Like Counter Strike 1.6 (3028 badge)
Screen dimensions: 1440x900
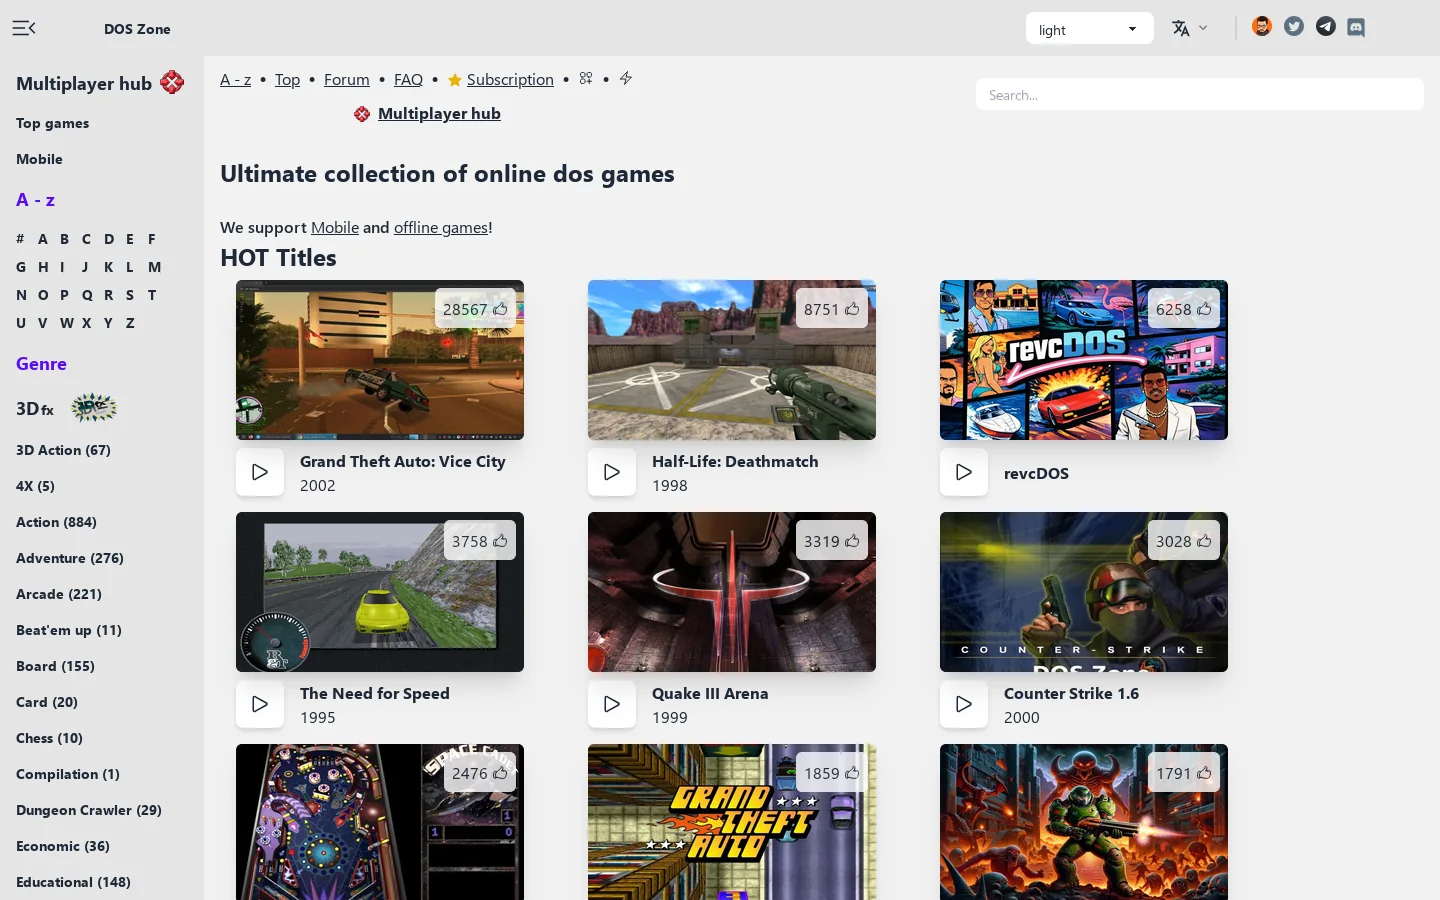1184,541
